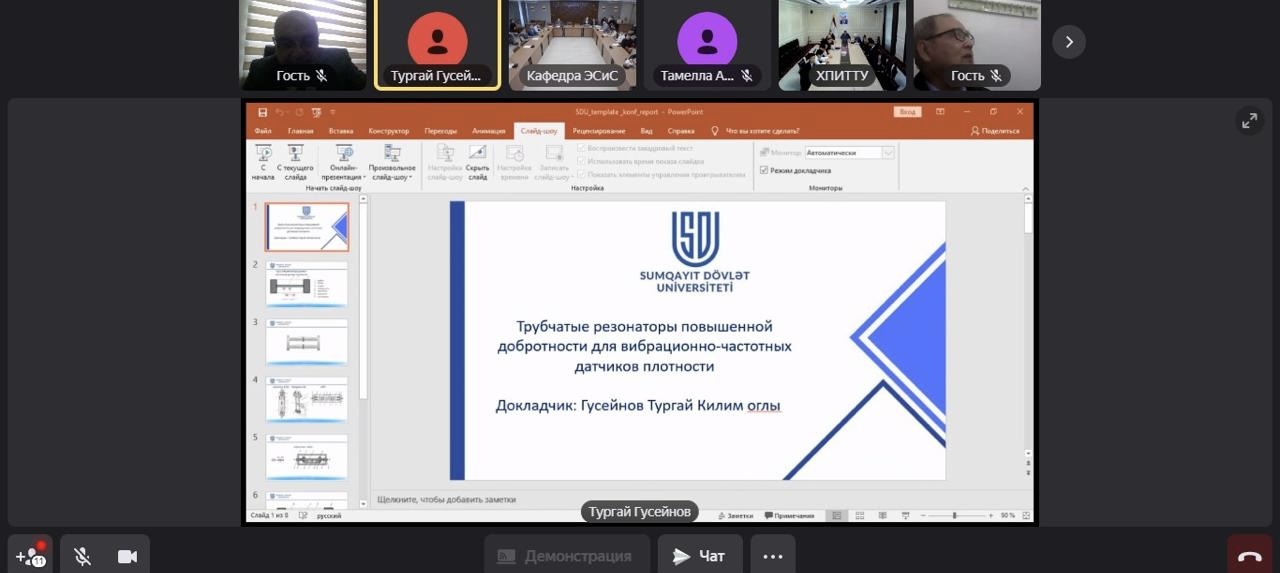The image size is (1280, 573).
Task: Expand the monitor 'Автоматически' combo box
Action: pyautogui.click(x=887, y=153)
